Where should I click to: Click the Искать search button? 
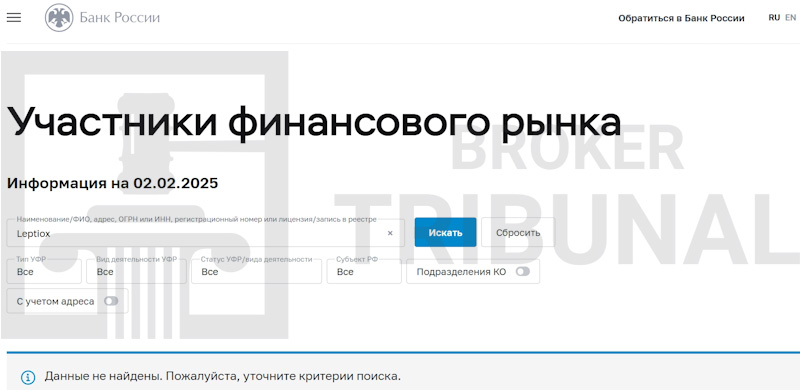click(x=445, y=233)
